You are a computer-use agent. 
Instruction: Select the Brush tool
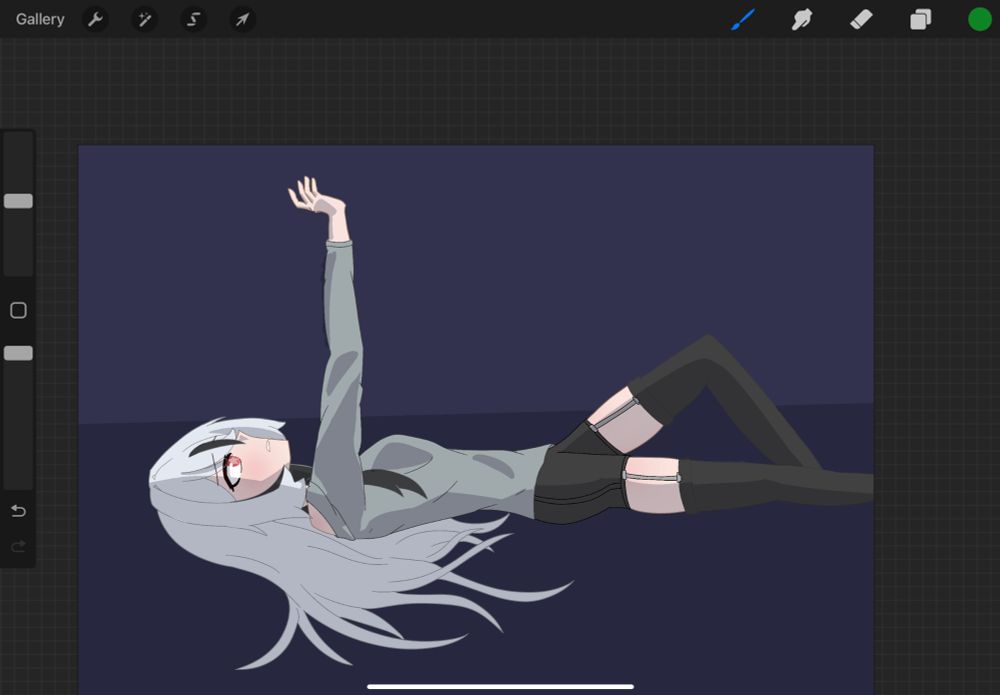pyautogui.click(x=743, y=19)
